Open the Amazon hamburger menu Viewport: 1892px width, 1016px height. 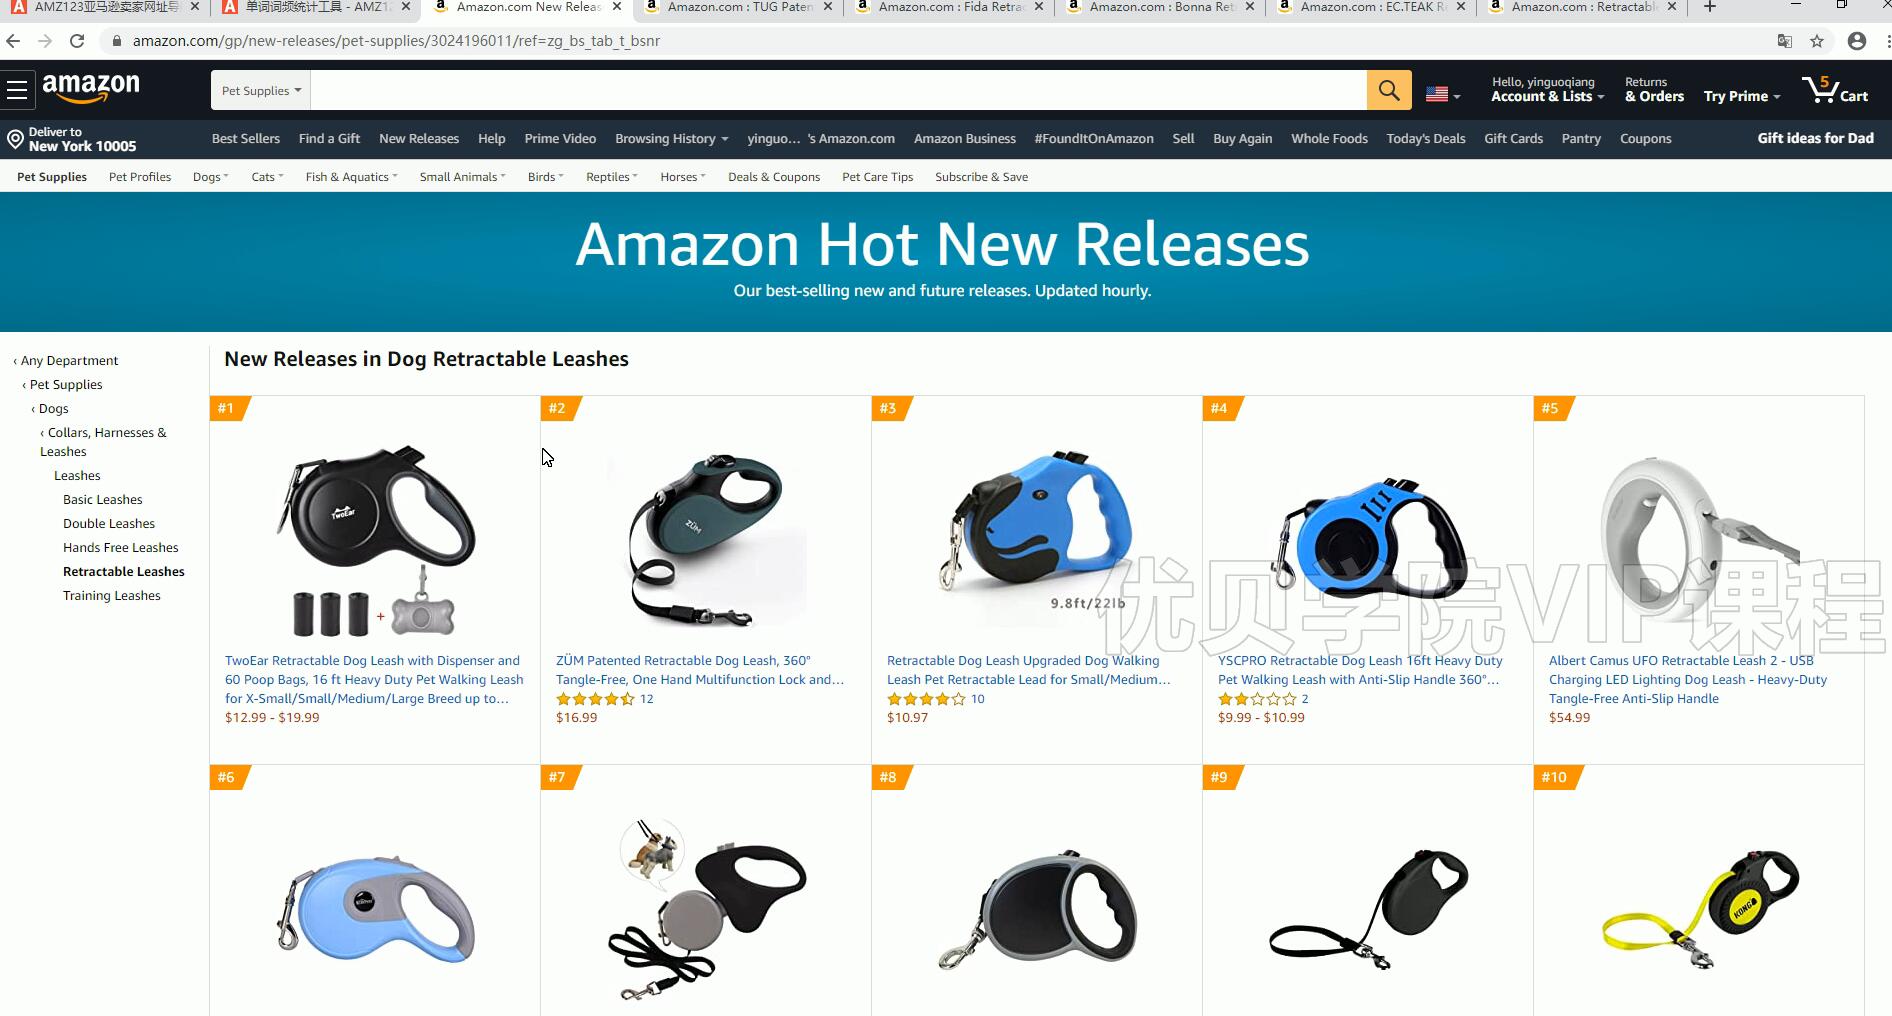[17, 90]
